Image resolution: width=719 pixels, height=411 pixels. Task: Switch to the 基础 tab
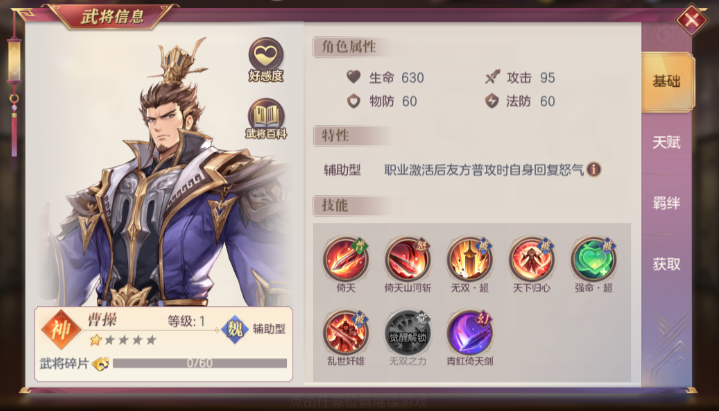pyautogui.click(x=666, y=82)
